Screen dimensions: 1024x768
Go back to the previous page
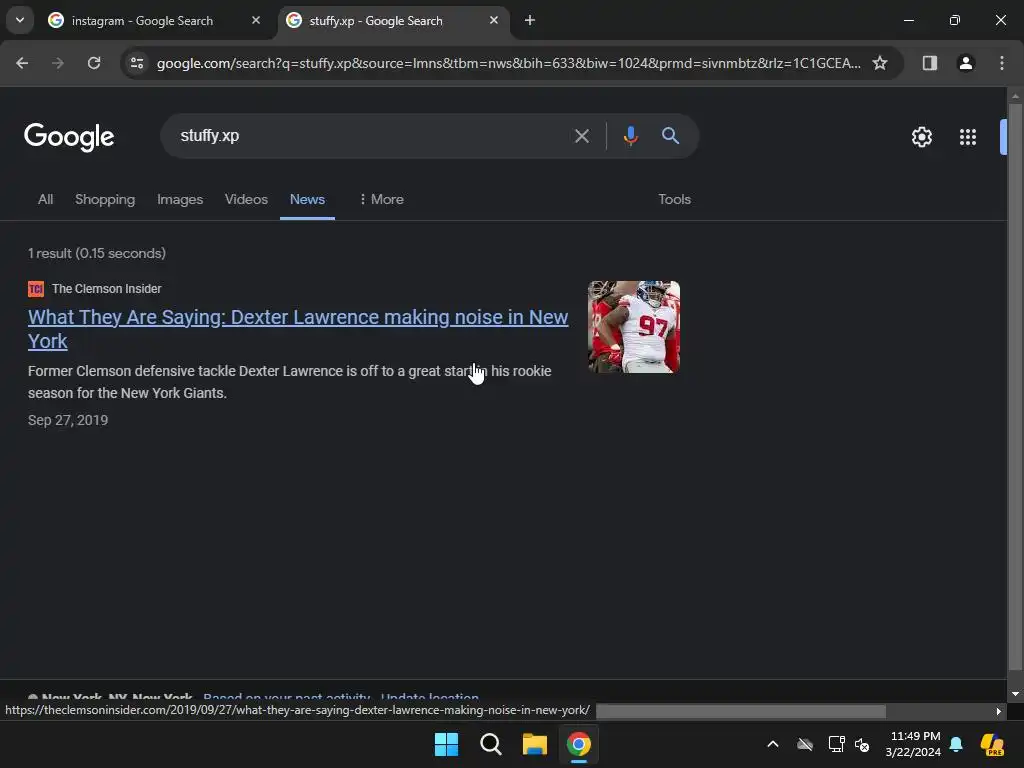[x=22, y=63]
